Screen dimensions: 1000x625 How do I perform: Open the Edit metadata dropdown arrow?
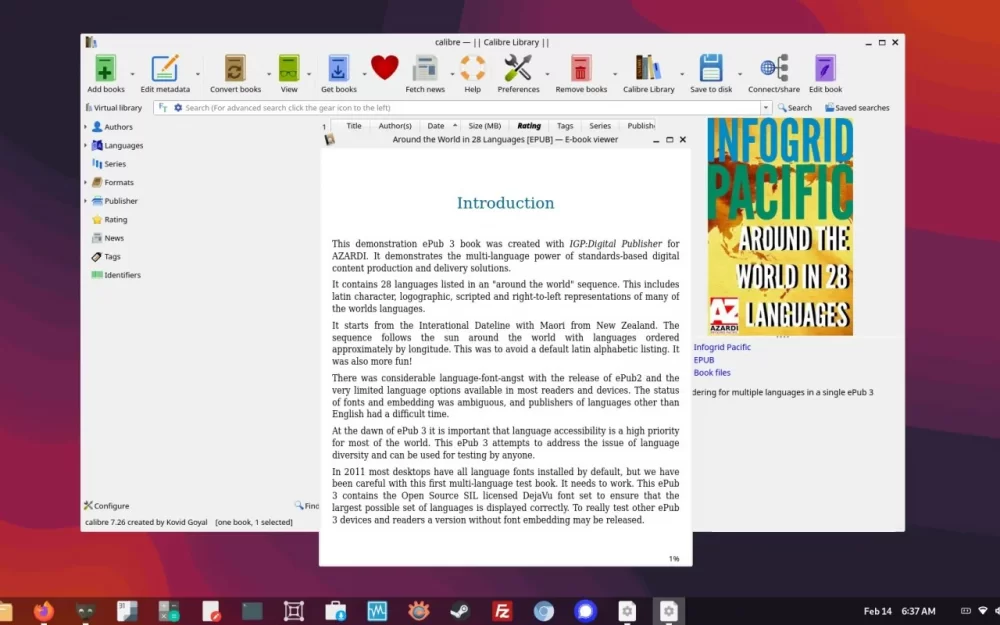point(198,74)
